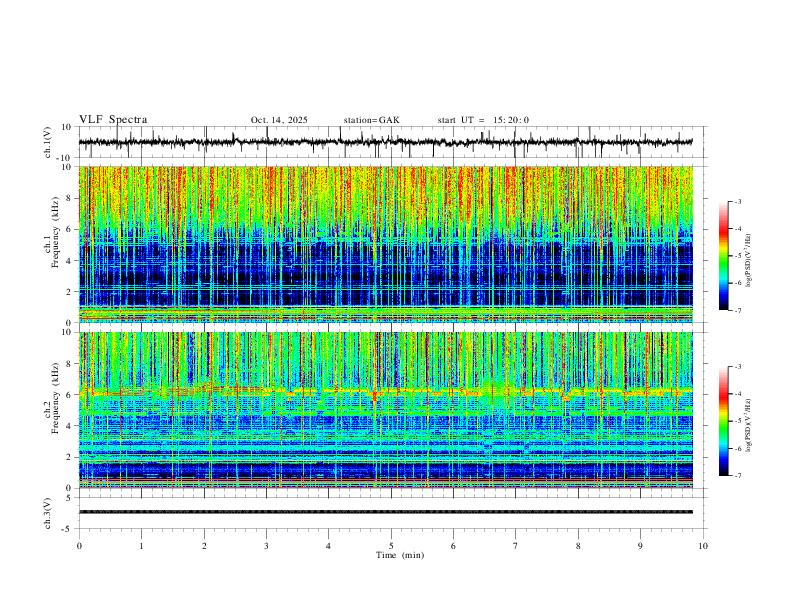Click the ch.1 "Frequency (kHz)" axis title
Screen dimensions: 792x612
55,233
